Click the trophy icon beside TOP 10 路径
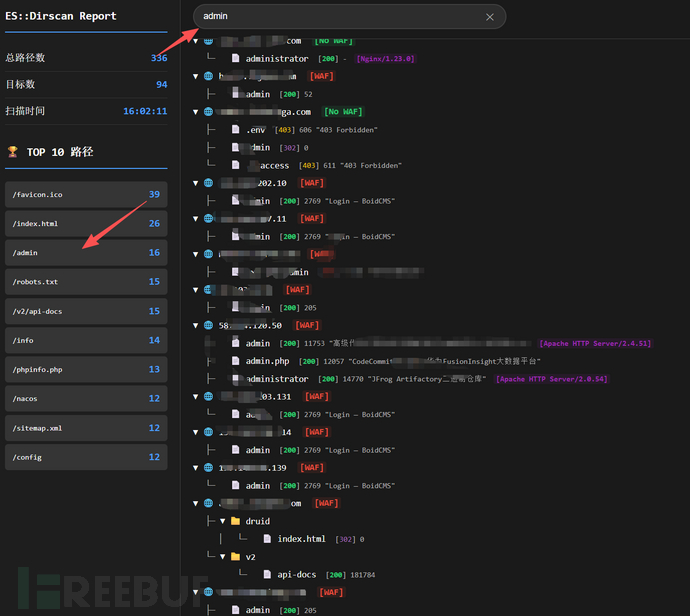The height and width of the screenshot is (616, 690). pyautogui.click(x=13, y=152)
